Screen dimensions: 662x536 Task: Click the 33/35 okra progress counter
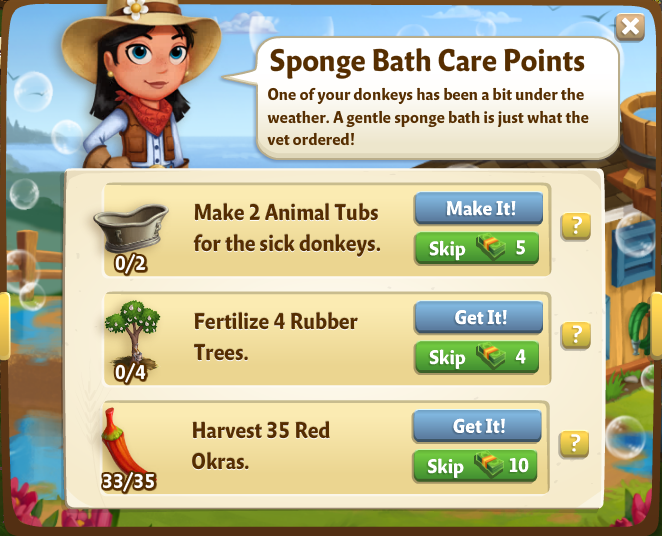(129, 482)
